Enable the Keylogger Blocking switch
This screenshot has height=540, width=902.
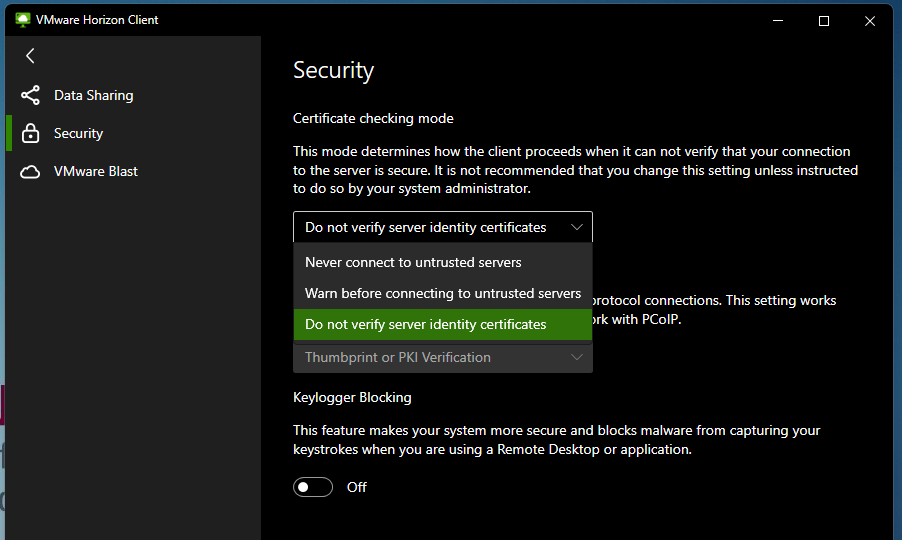coord(313,487)
